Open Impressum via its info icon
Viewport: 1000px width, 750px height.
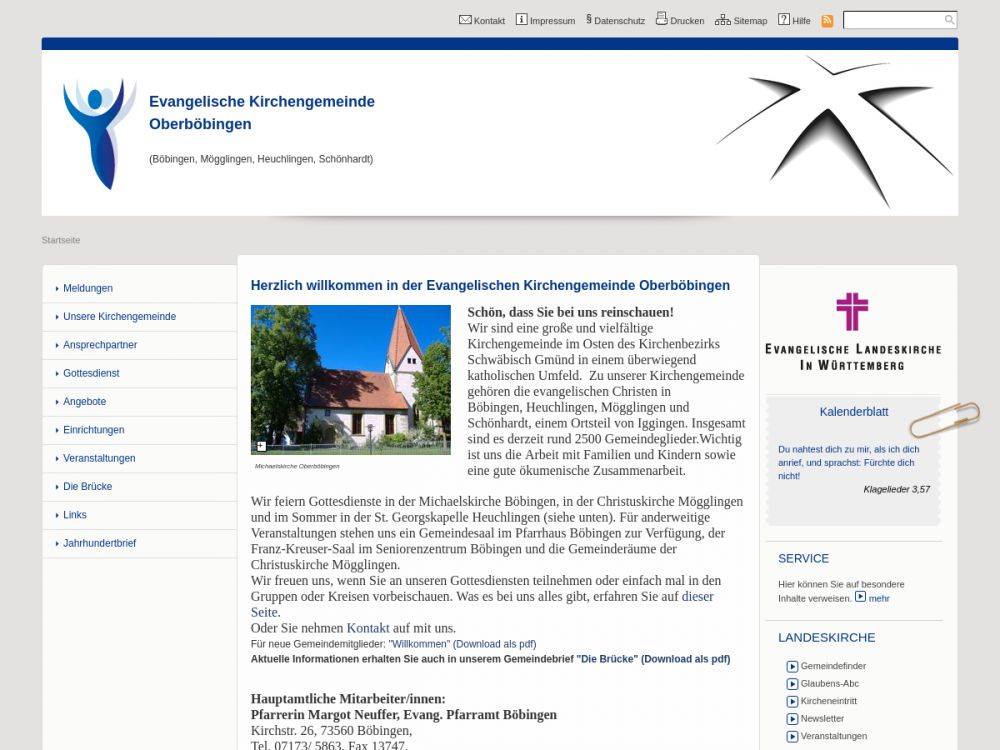(521, 20)
